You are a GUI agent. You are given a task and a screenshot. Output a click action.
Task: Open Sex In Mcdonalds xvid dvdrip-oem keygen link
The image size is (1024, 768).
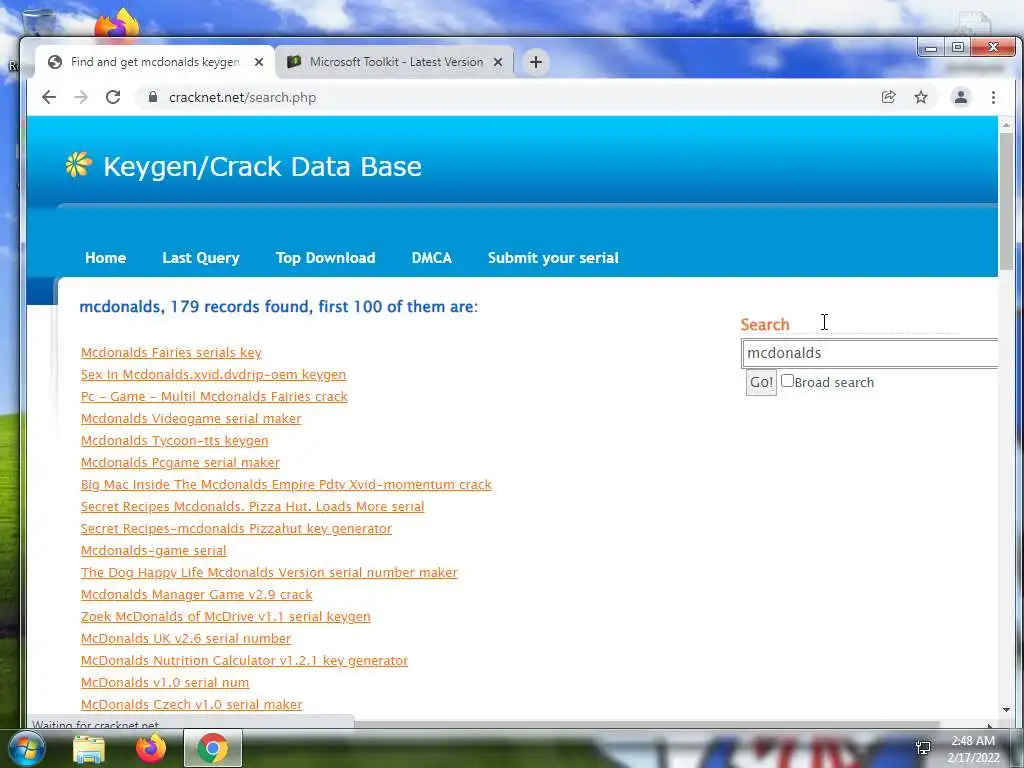click(214, 375)
